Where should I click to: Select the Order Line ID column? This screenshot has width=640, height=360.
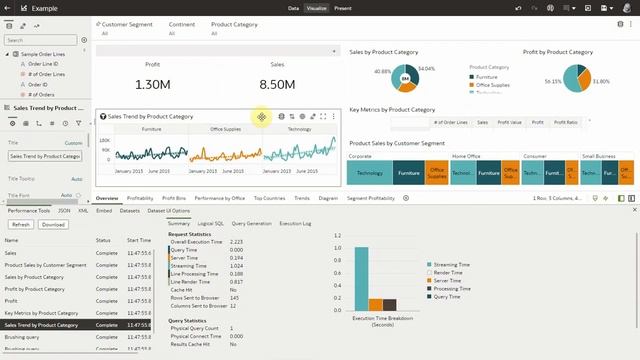click(x=43, y=64)
